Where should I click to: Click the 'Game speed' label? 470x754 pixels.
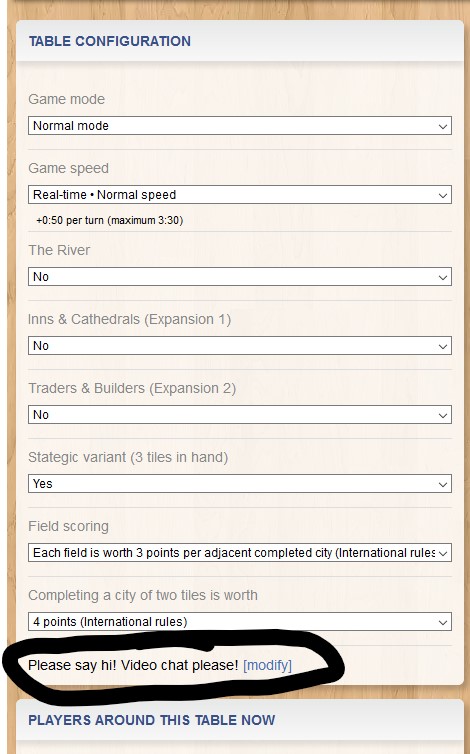(x=68, y=169)
